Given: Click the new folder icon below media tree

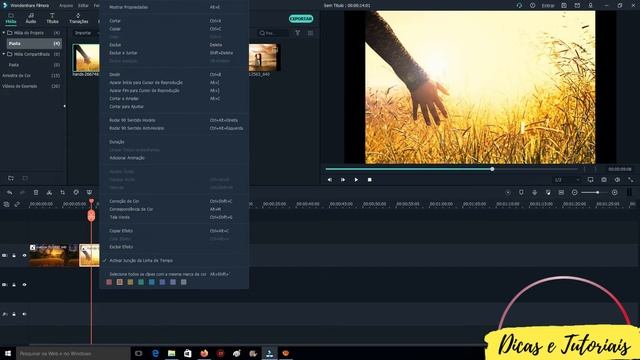Looking at the screenshot, I should click(11, 178).
